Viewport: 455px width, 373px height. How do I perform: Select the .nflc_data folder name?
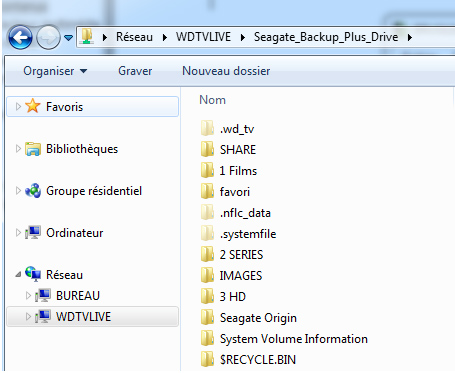coord(245,213)
